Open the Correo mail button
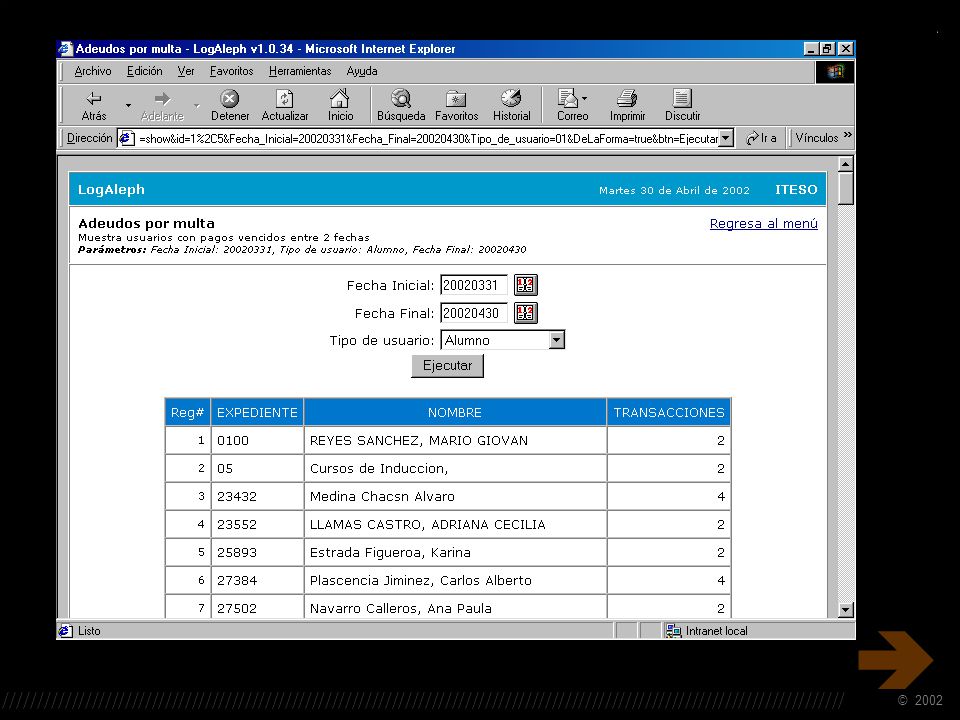The width and height of the screenshot is (960, 720). pyautogui.click(x=572, y=105)
